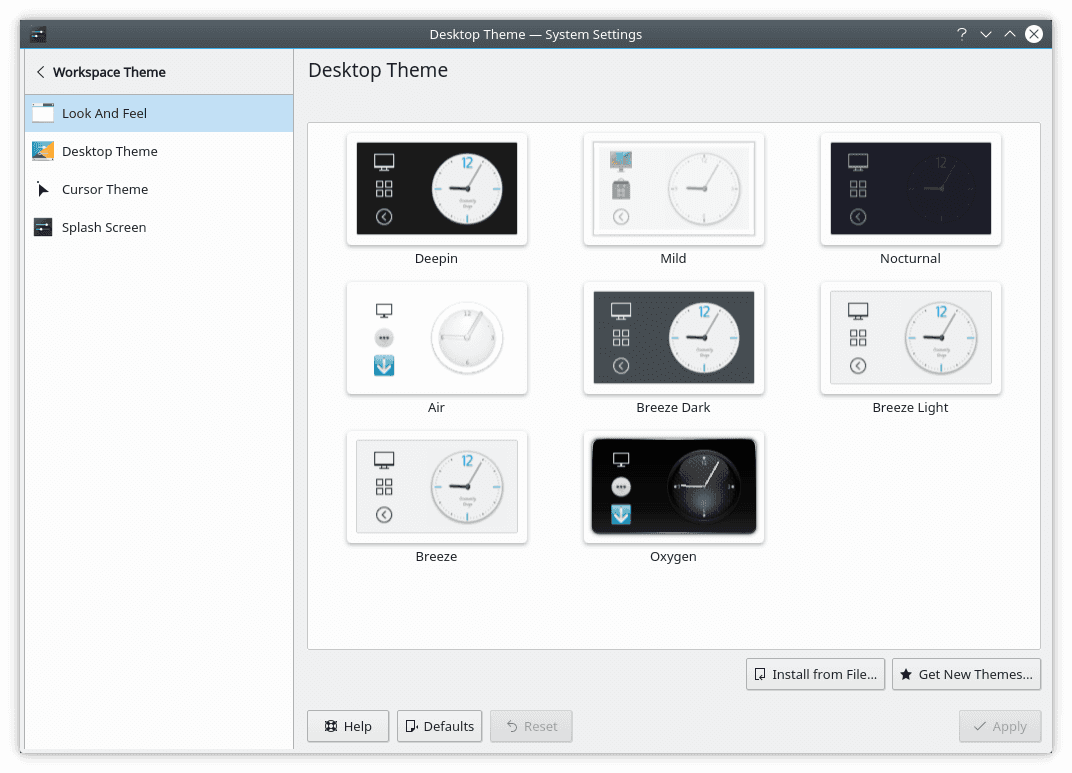
Task: Click the star icon on Get New Themes
Action: click(908, 674)
